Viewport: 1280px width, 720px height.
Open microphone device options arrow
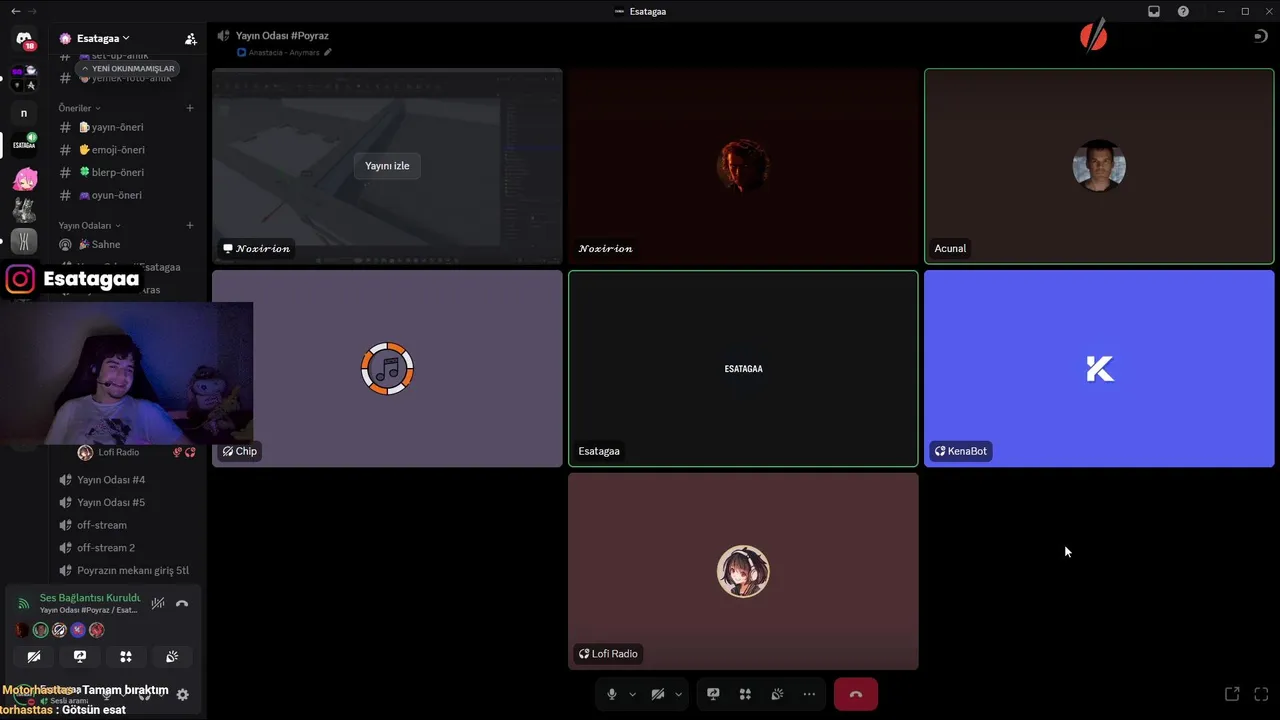click(633, 694)
